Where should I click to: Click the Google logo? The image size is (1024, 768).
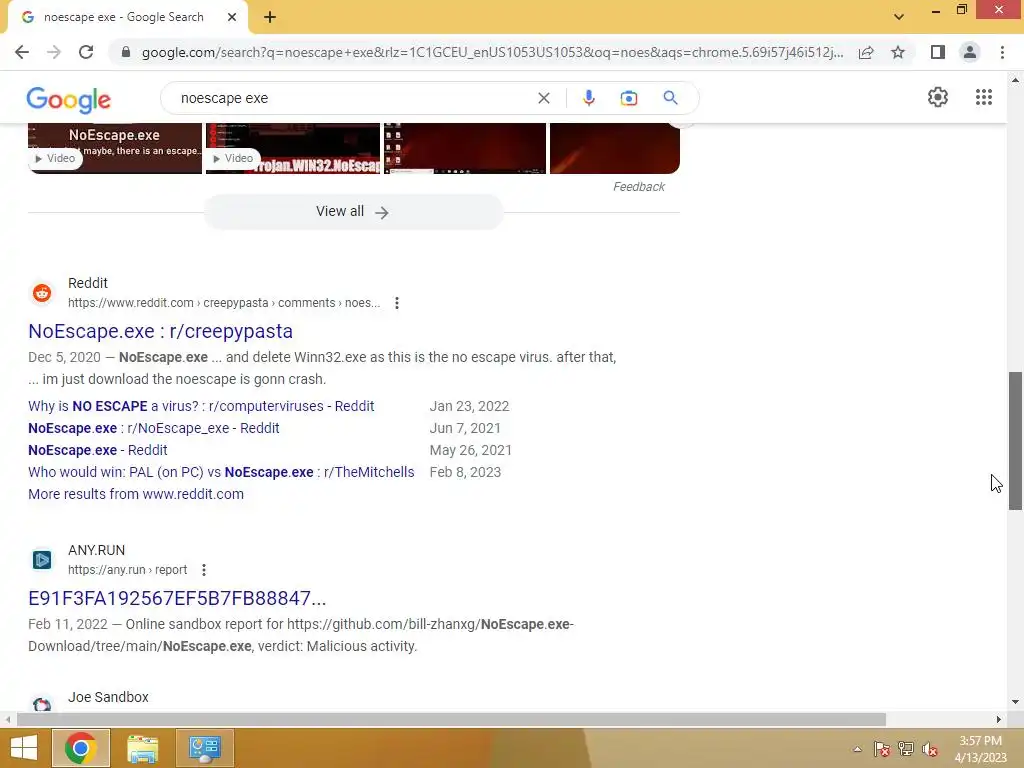coord(69,99)
